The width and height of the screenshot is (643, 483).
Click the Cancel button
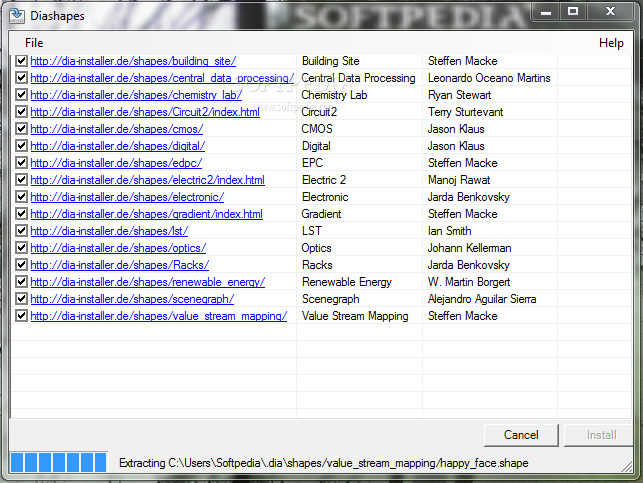(x=521, y=435)
